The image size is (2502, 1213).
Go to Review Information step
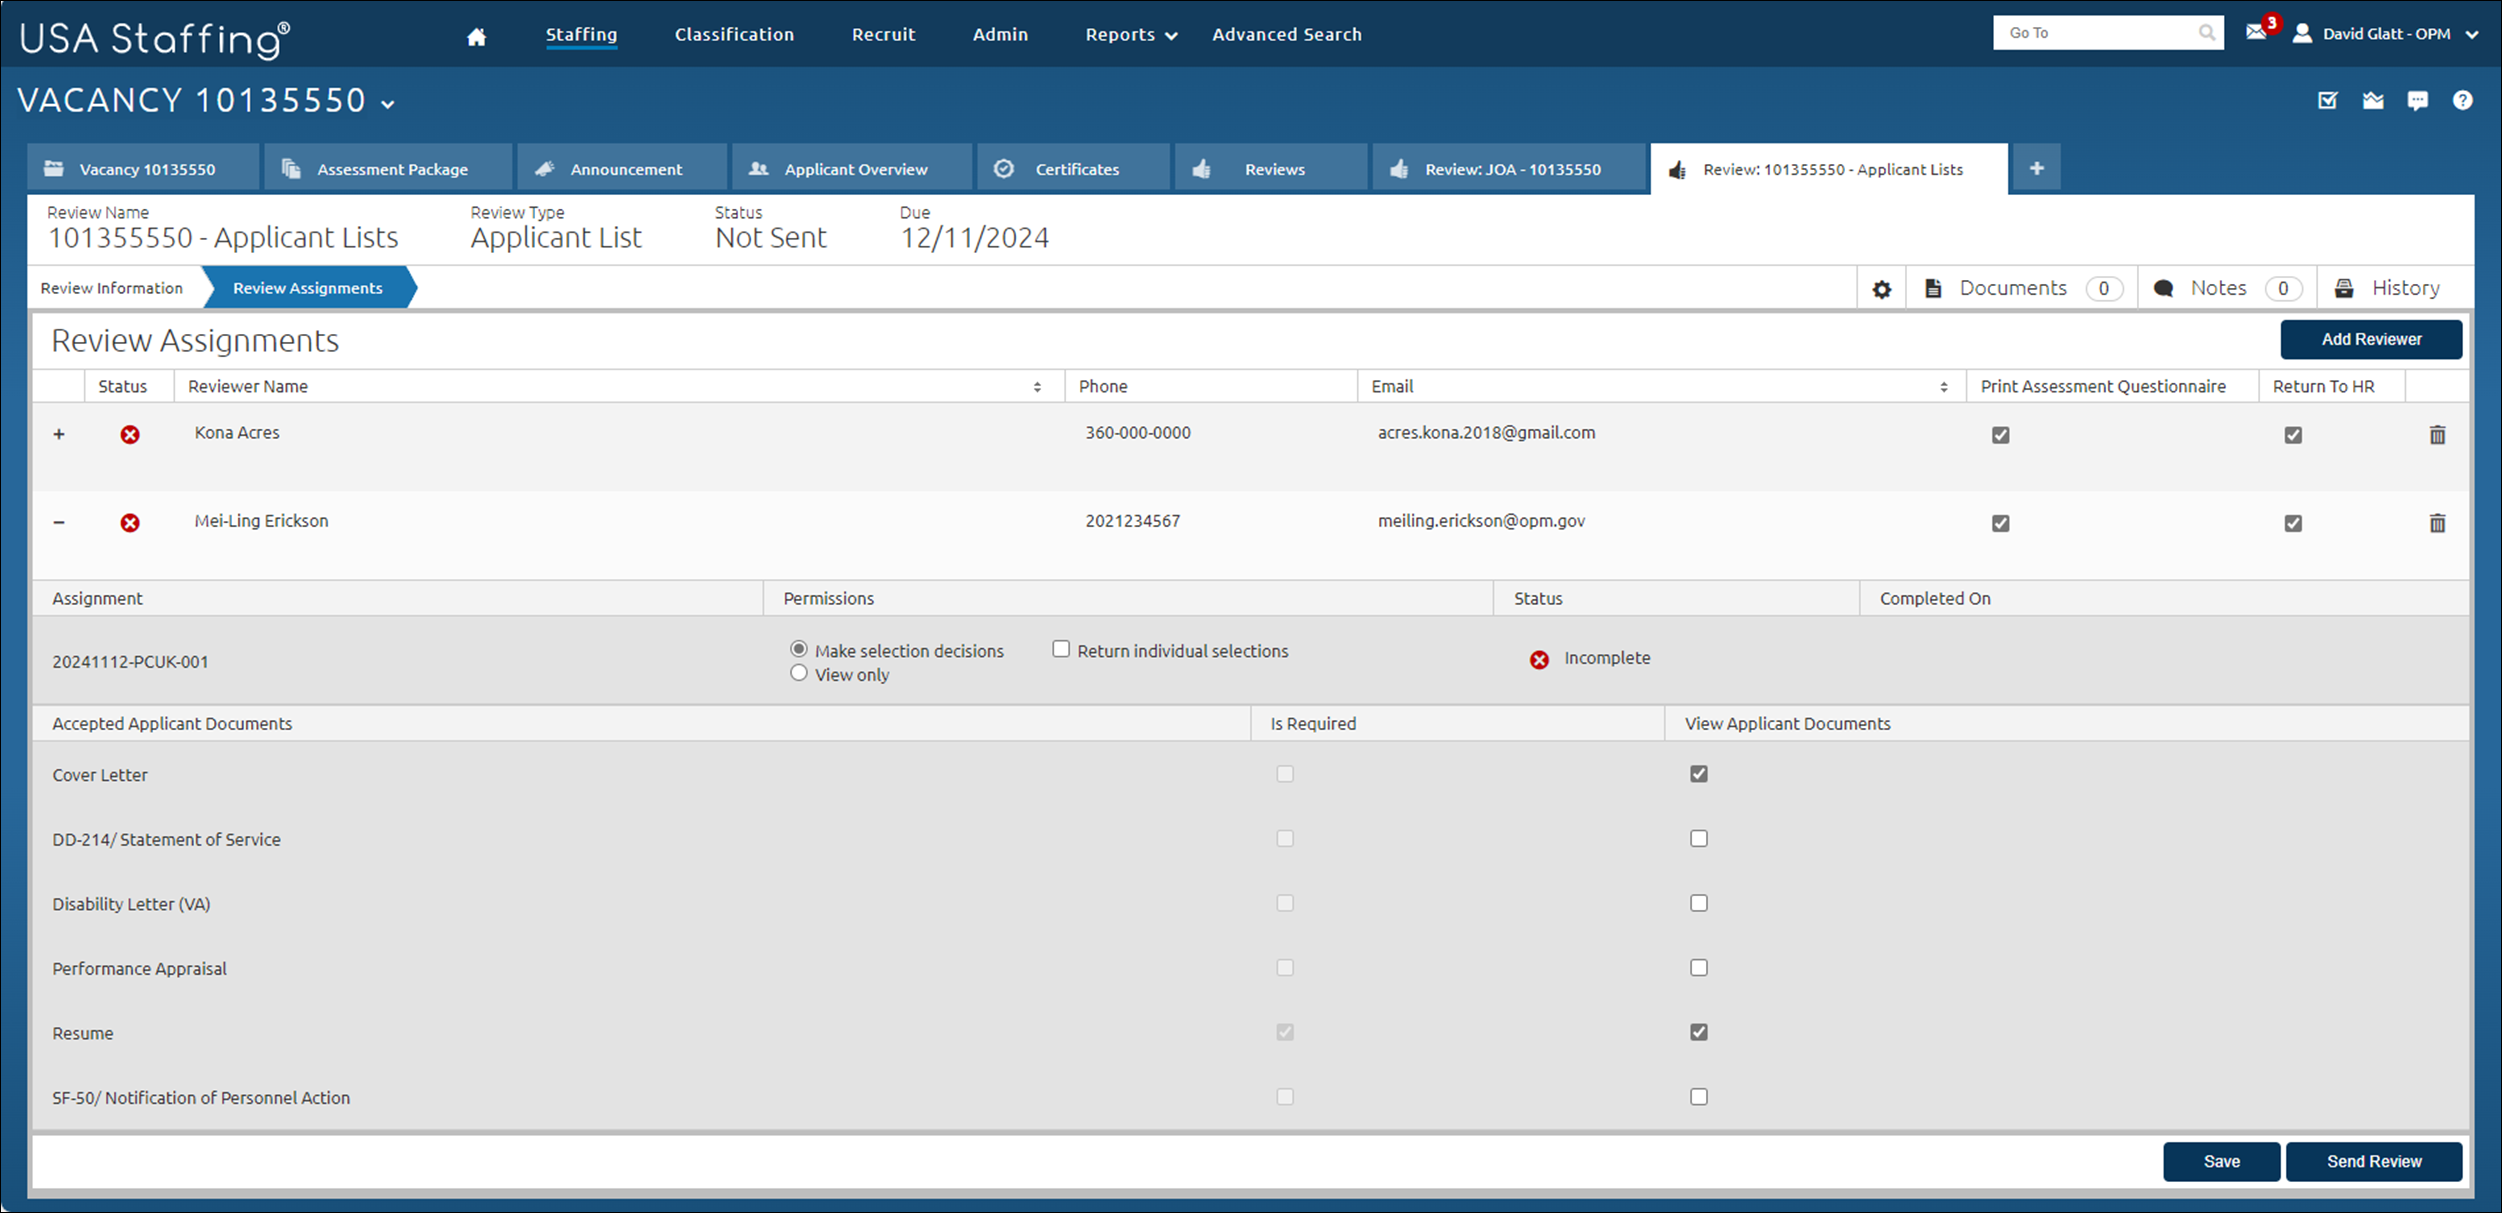pos(112,288)
